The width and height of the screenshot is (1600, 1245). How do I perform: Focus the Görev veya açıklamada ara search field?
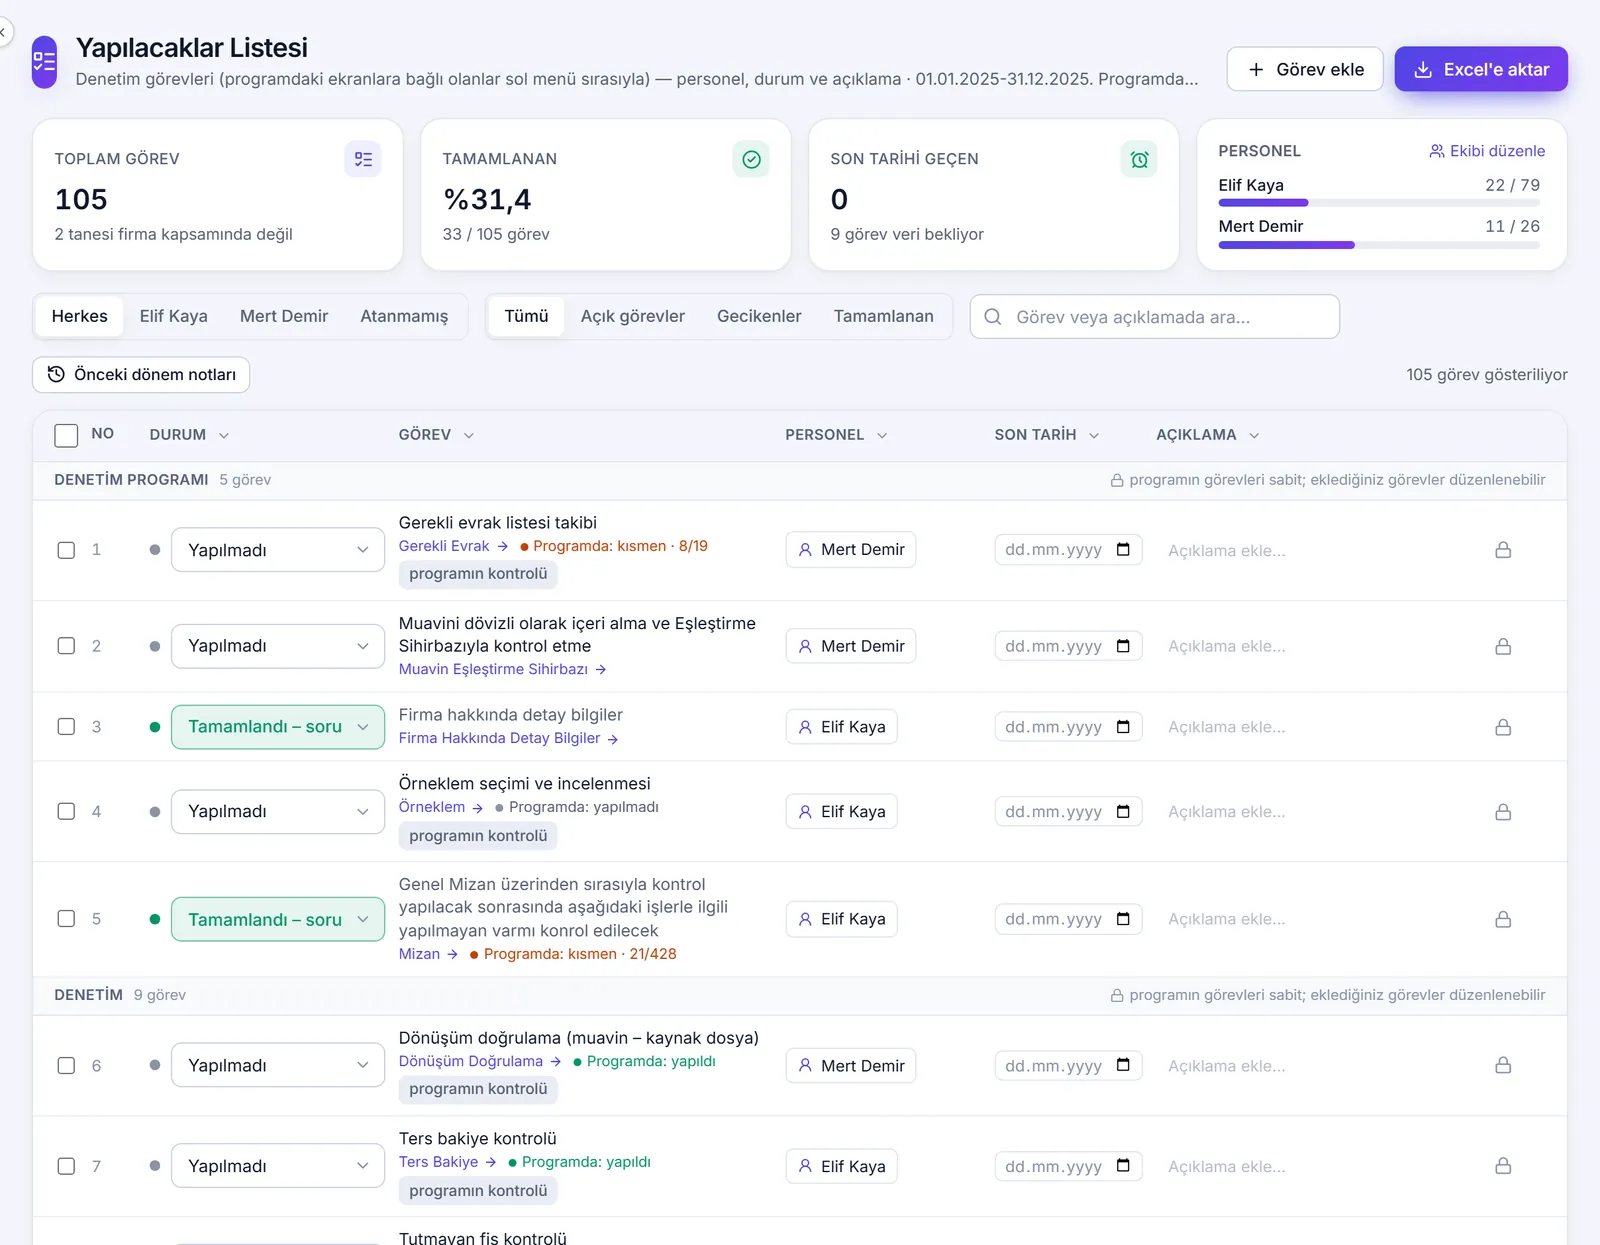pyautogui.click(x=1155, y=317)
